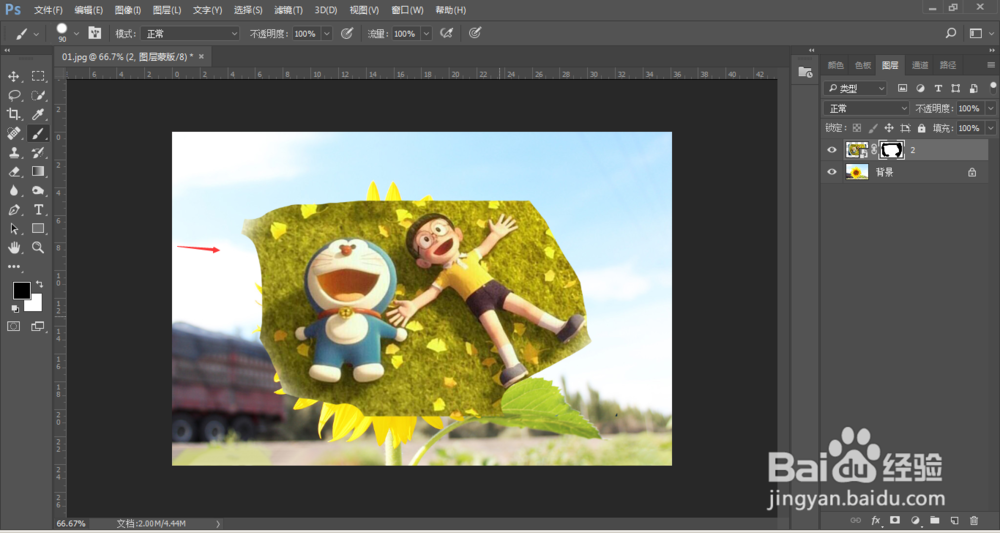1000x533 pixels.
Task: Open the tool preset picker arrow
Action: point(36,33)
